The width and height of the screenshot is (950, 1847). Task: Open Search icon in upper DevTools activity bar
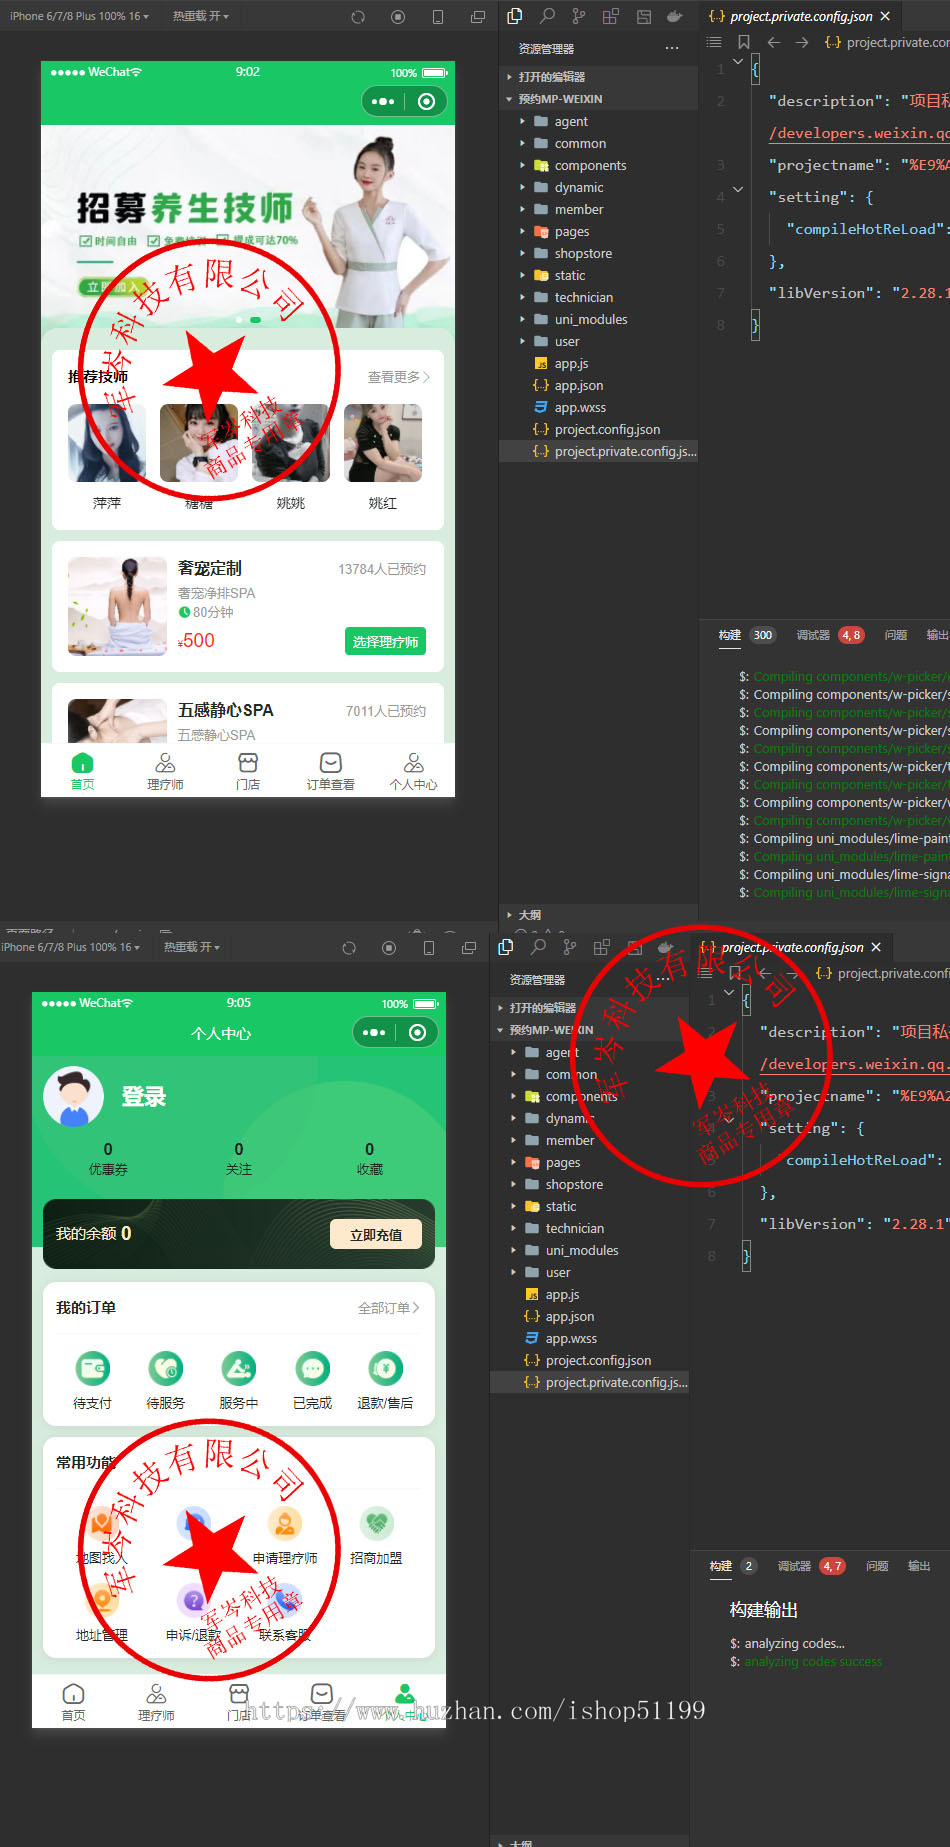(x=547, y=16)
